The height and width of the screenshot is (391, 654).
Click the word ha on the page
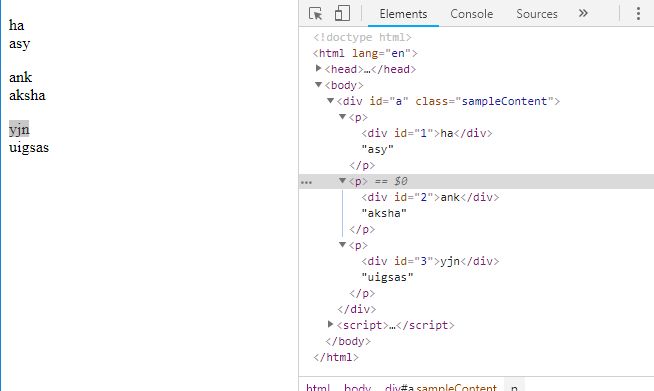tap(17, 25)
